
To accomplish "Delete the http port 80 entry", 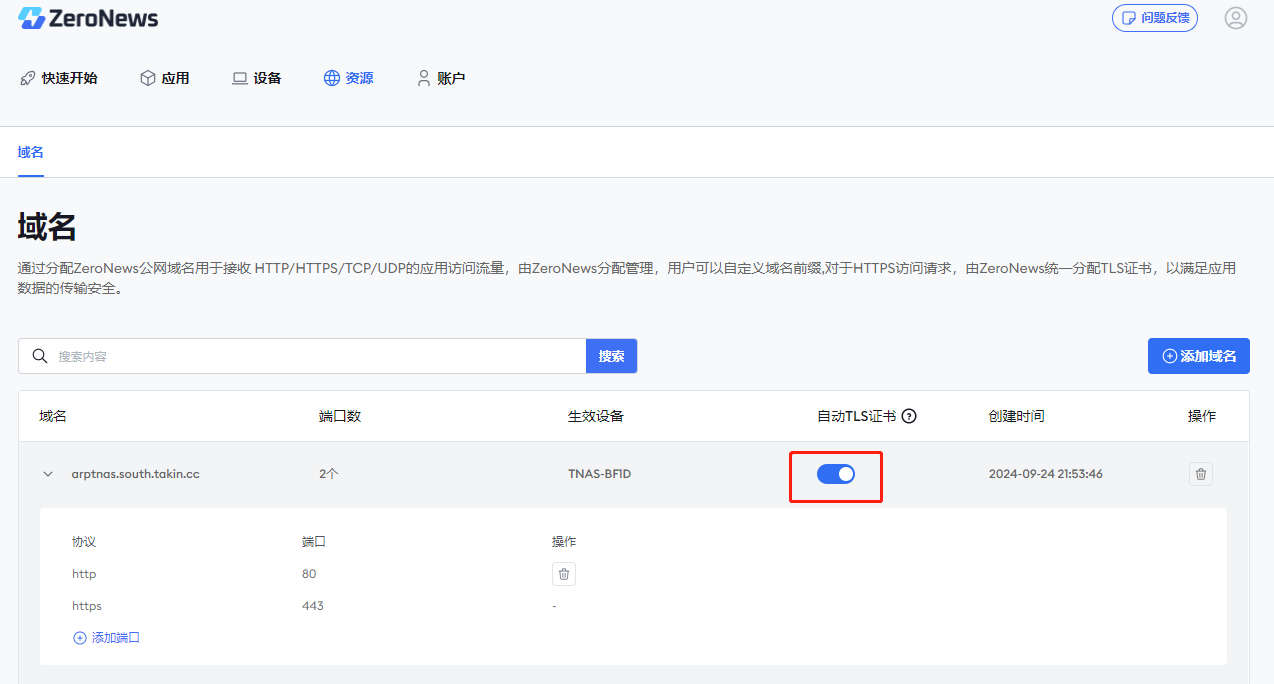I will pos(564,574).
